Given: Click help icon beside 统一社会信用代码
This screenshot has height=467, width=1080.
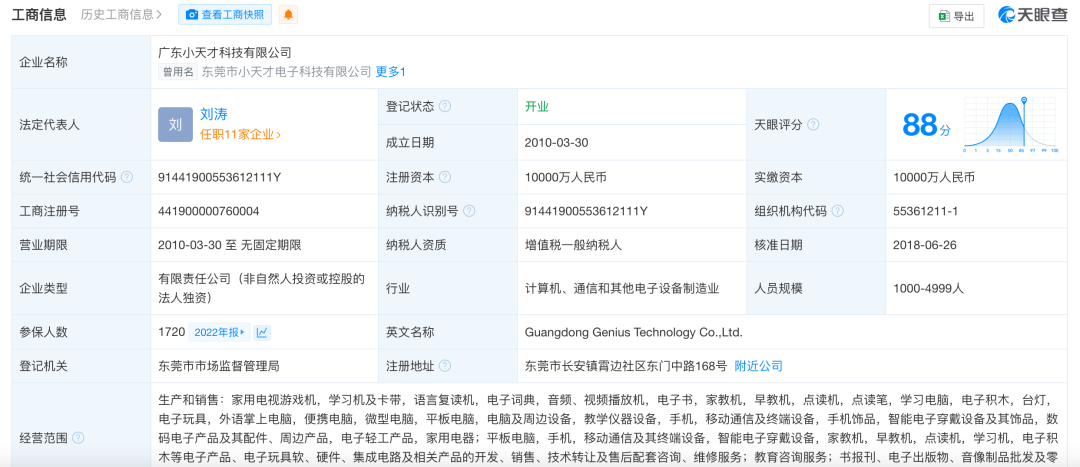Looking at the screenshot, I should pyautogui.click(x=127, y=177).
